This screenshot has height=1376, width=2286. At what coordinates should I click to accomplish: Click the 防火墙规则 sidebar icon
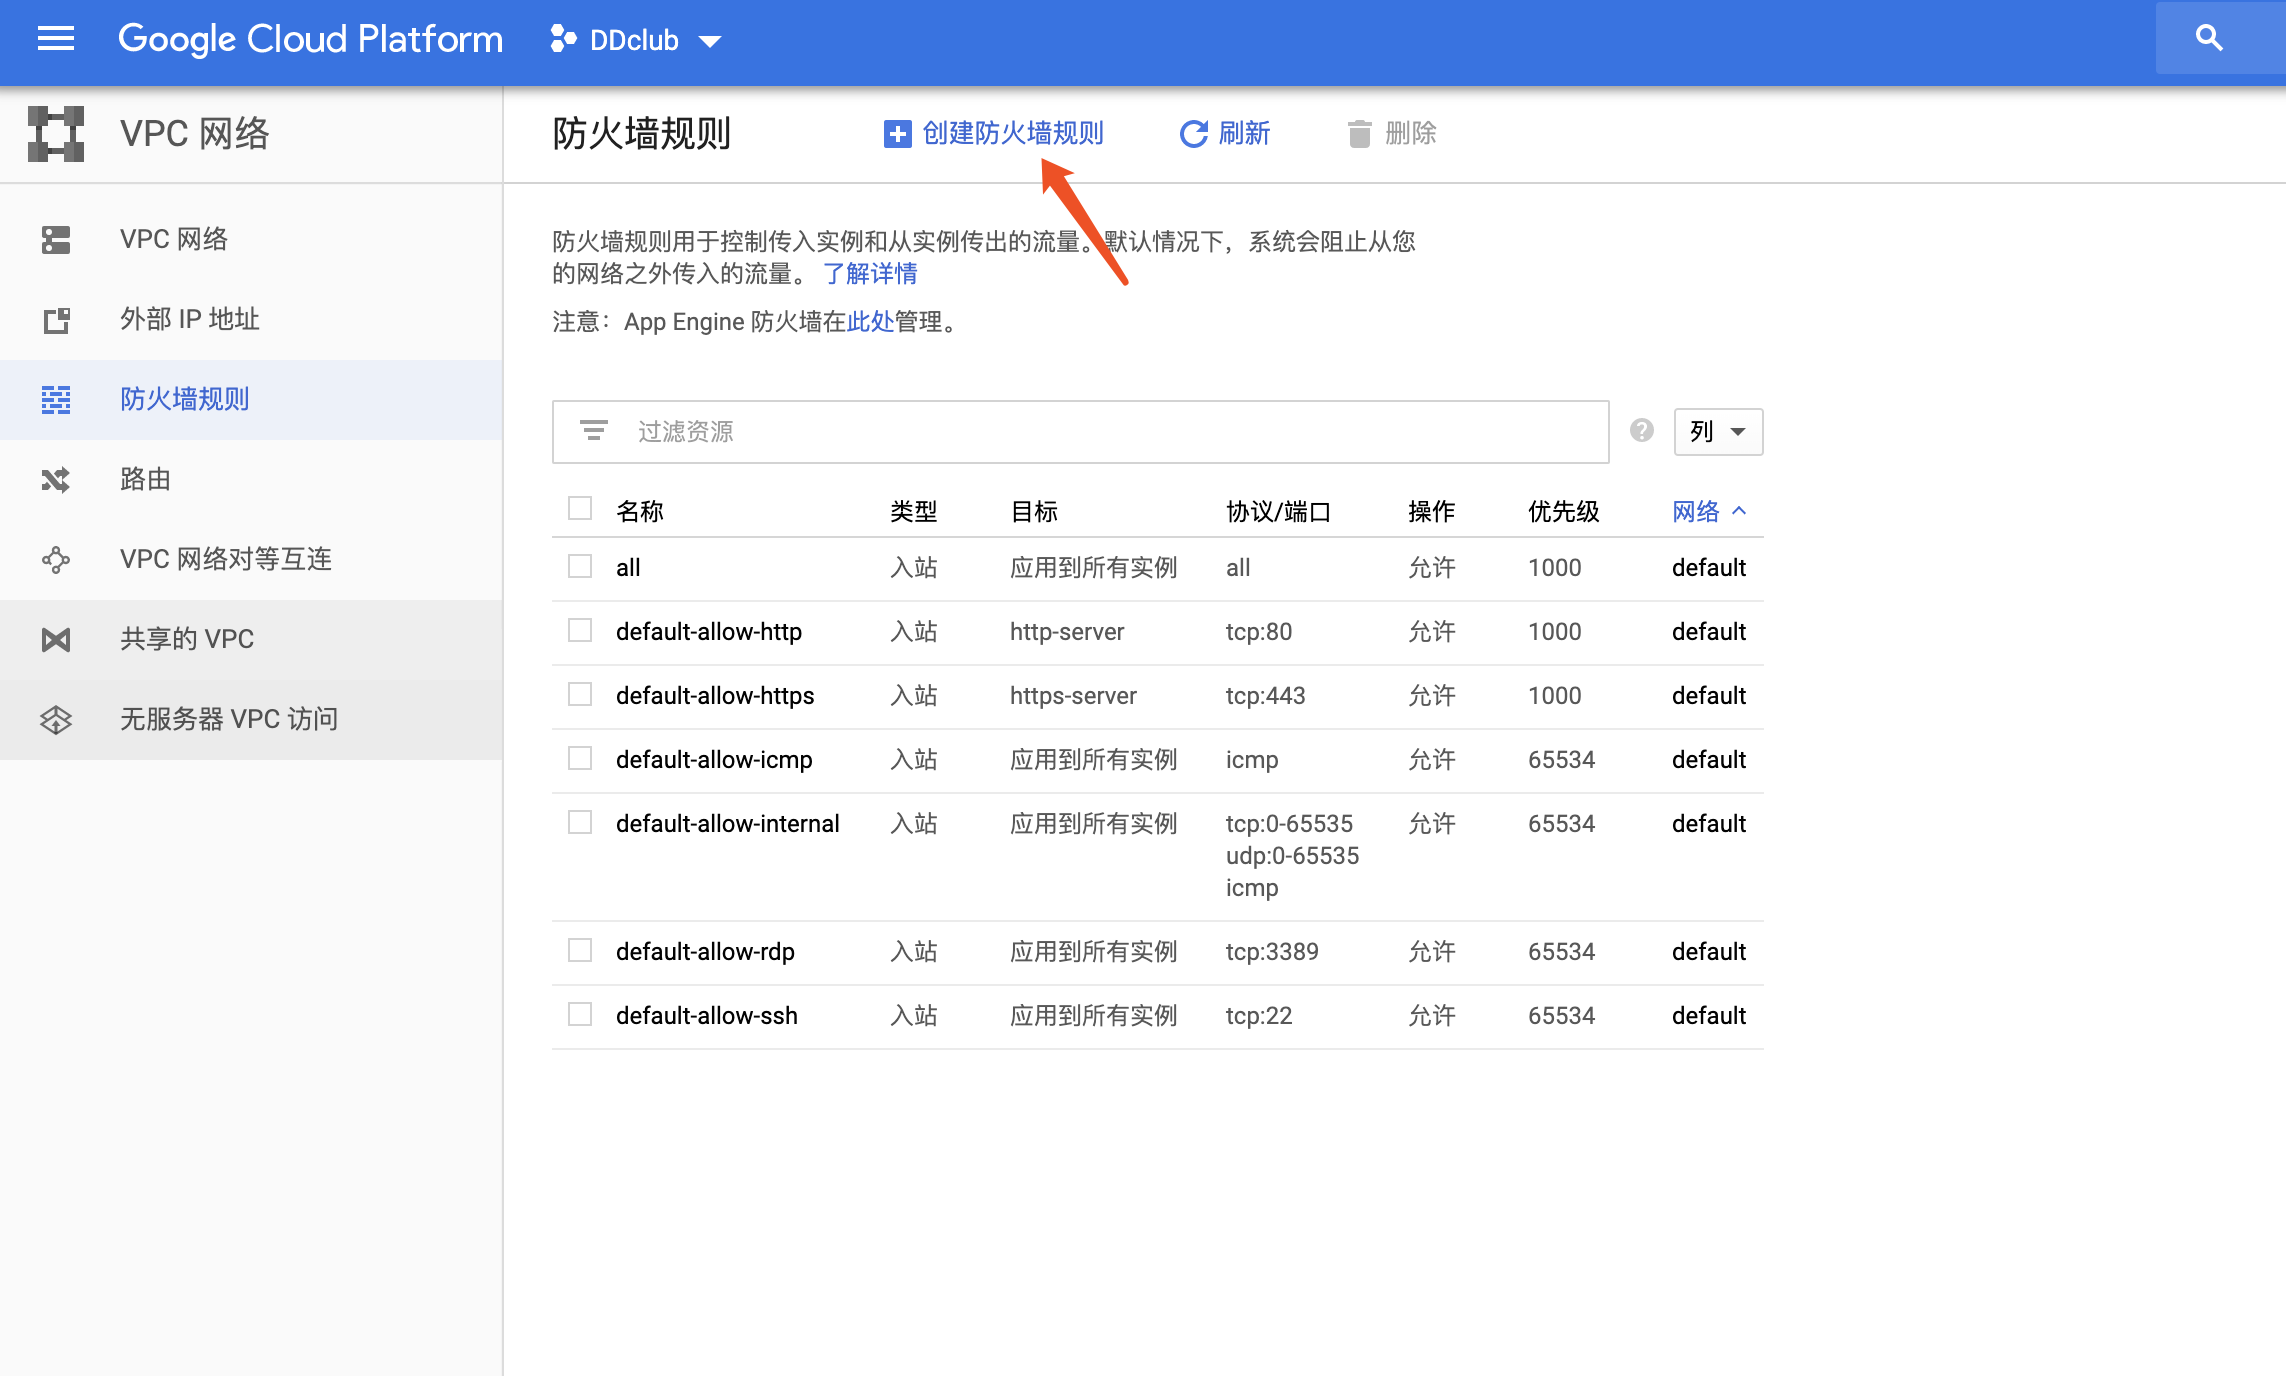tap(56, 399)
